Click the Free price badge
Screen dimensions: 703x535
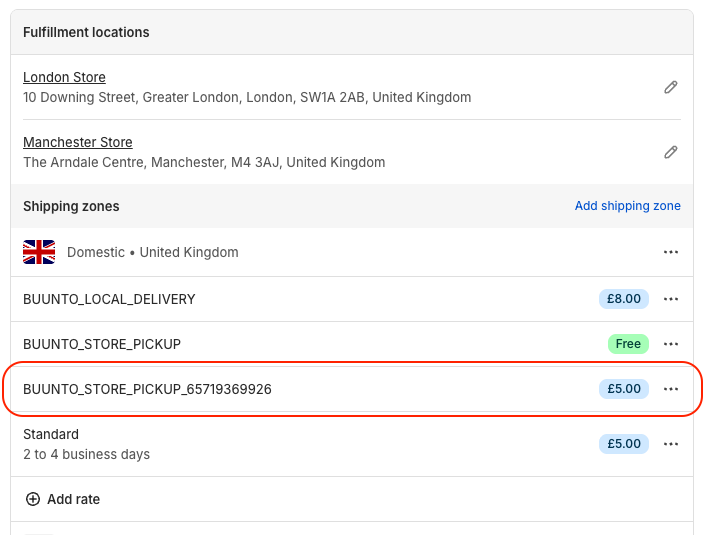click(x=628, y=344)
